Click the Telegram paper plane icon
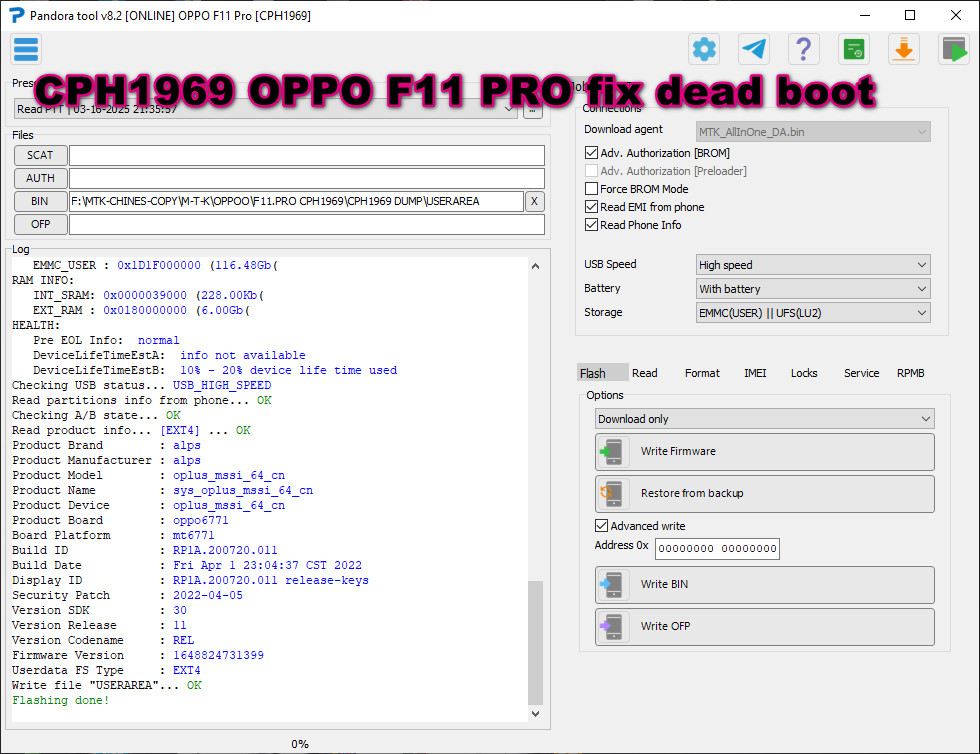The image size is (980, 754). point(754,49)
